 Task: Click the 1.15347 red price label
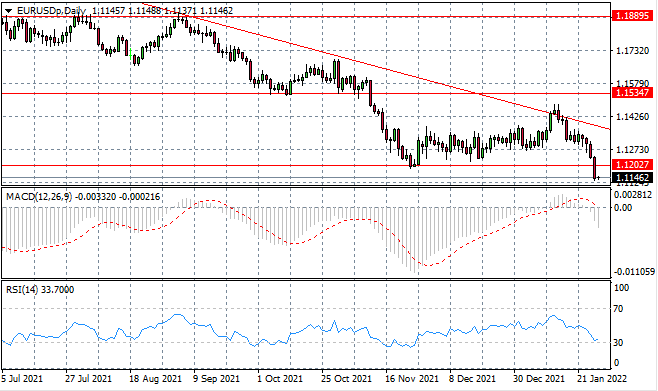632,93
